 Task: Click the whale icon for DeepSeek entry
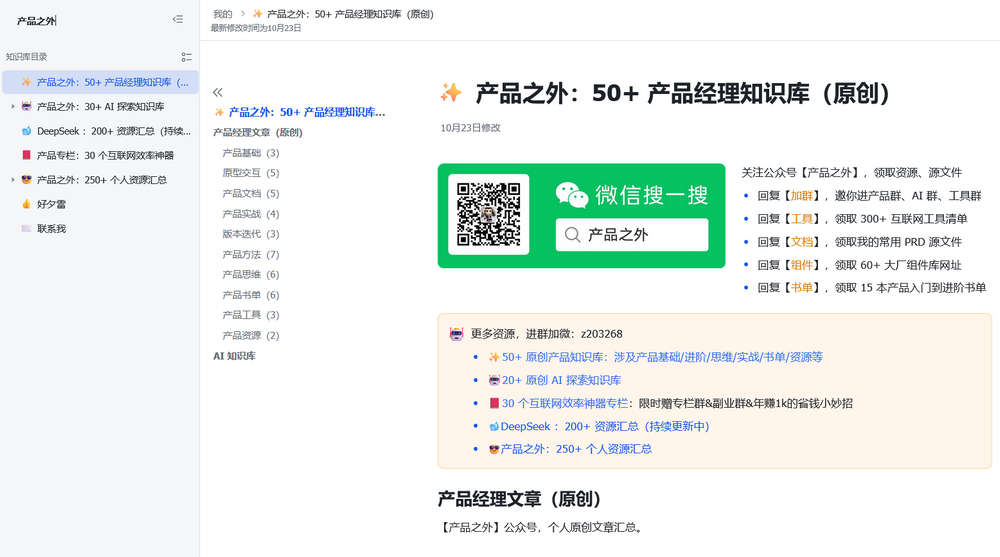tap(26, 131)
